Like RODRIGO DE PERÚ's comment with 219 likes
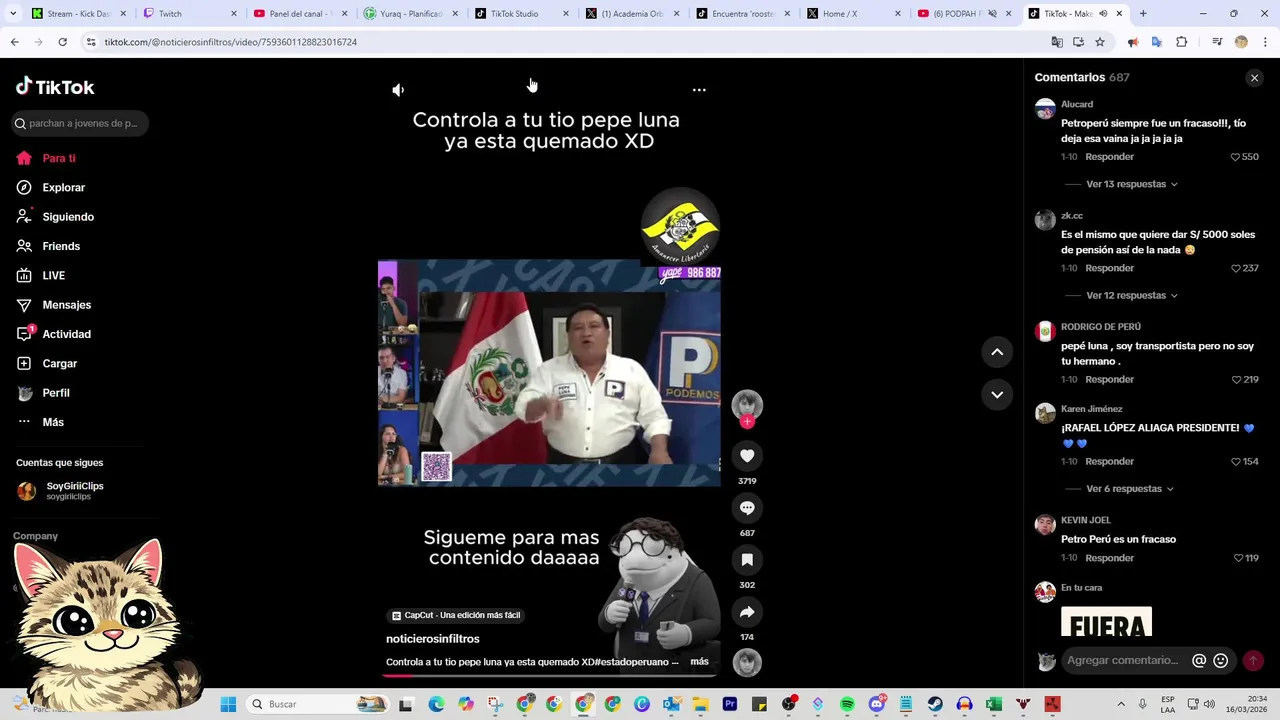This screenshot has height=720, width=1280. [x=1236, y=380]
